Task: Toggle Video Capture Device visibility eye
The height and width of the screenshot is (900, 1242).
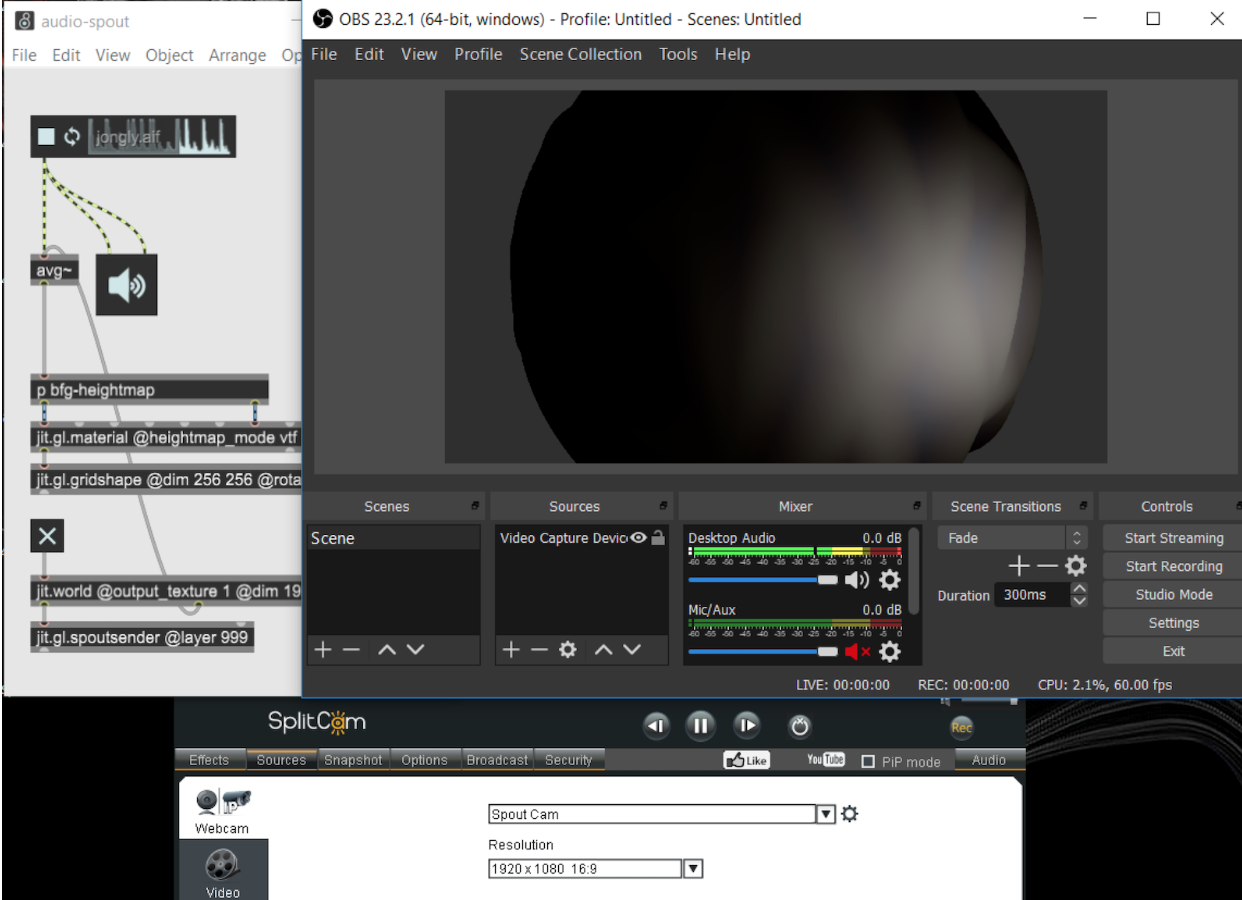Action: pos(638,538)
